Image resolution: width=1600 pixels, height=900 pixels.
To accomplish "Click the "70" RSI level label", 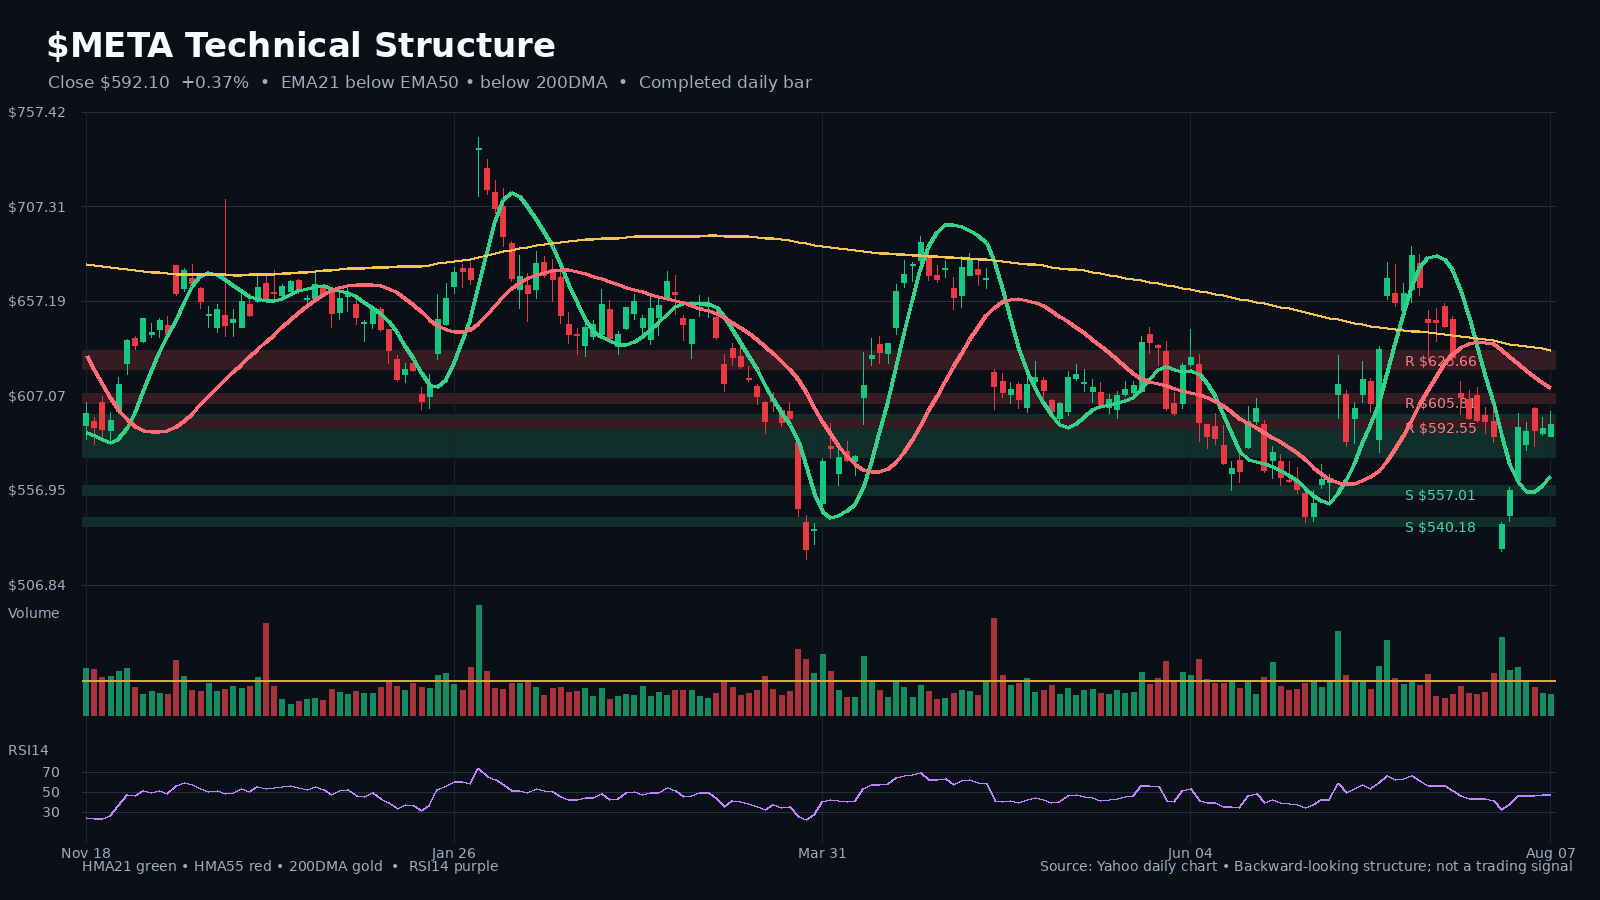I will (51, 773).
